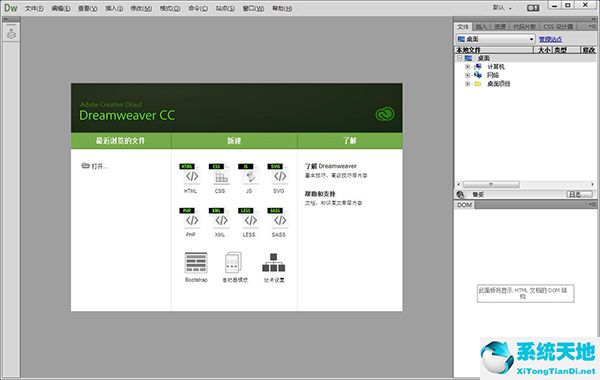Expand the 桌面项目 tree node

[467, 83]
